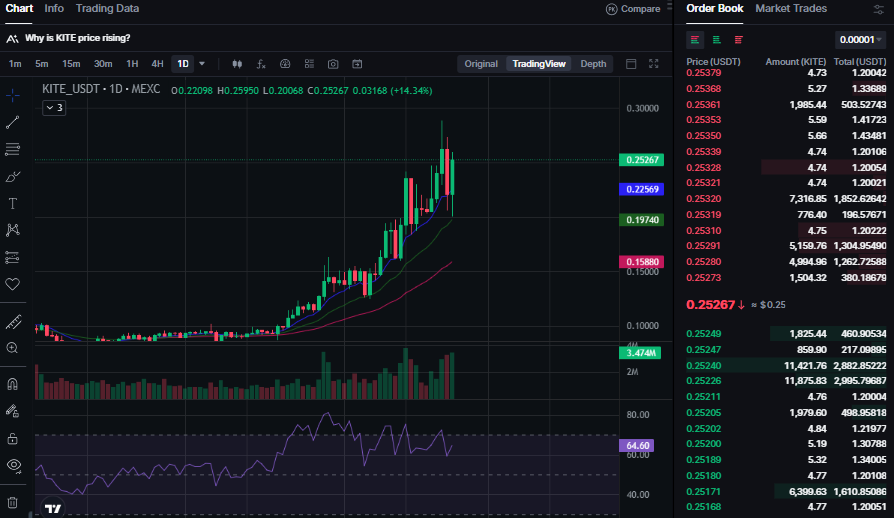Viewport: 894px width, 518px height.
Task: Select the ruler measure tool
Action: (x=13, y=322)
